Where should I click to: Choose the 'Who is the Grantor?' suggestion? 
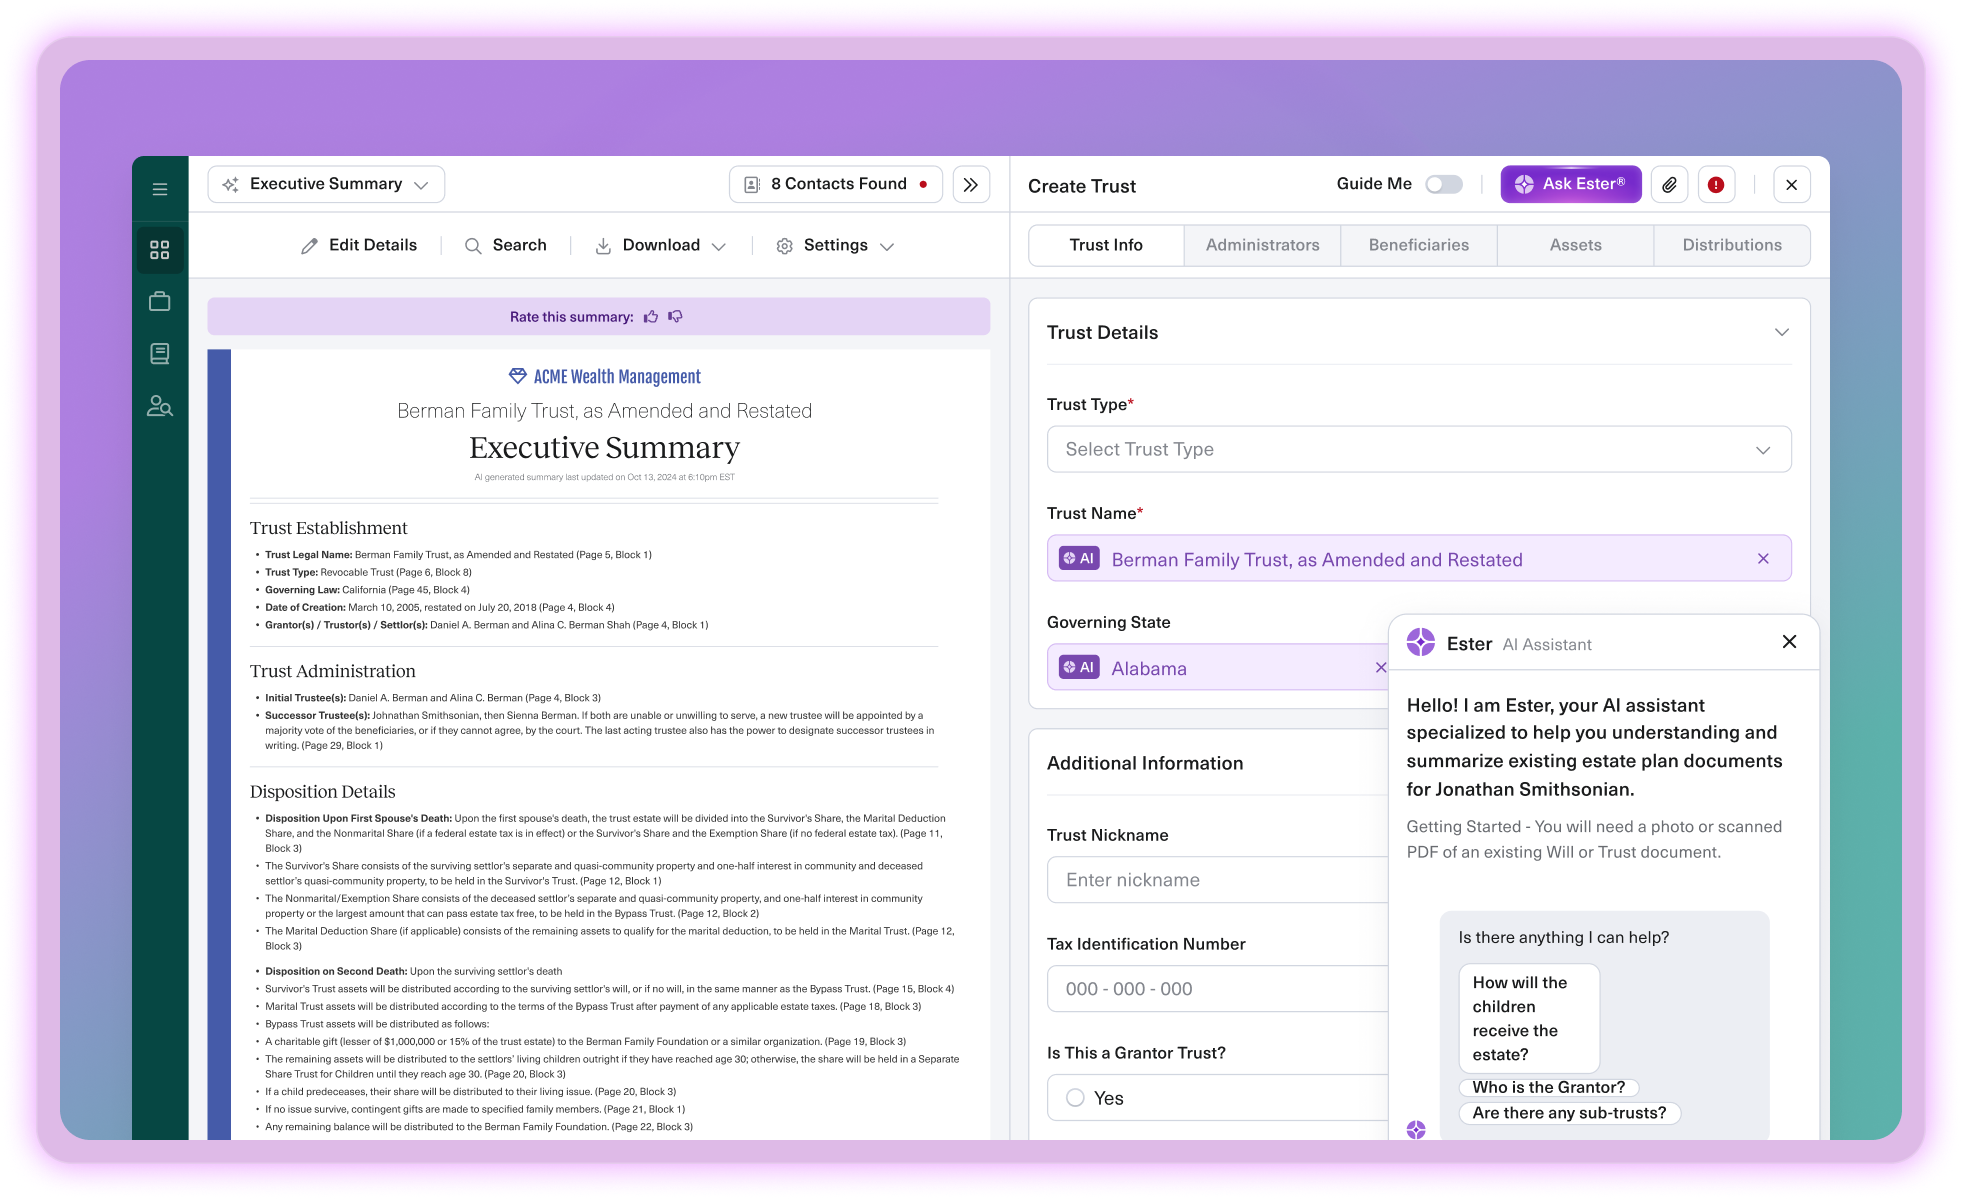(x=1549, y=1087)
